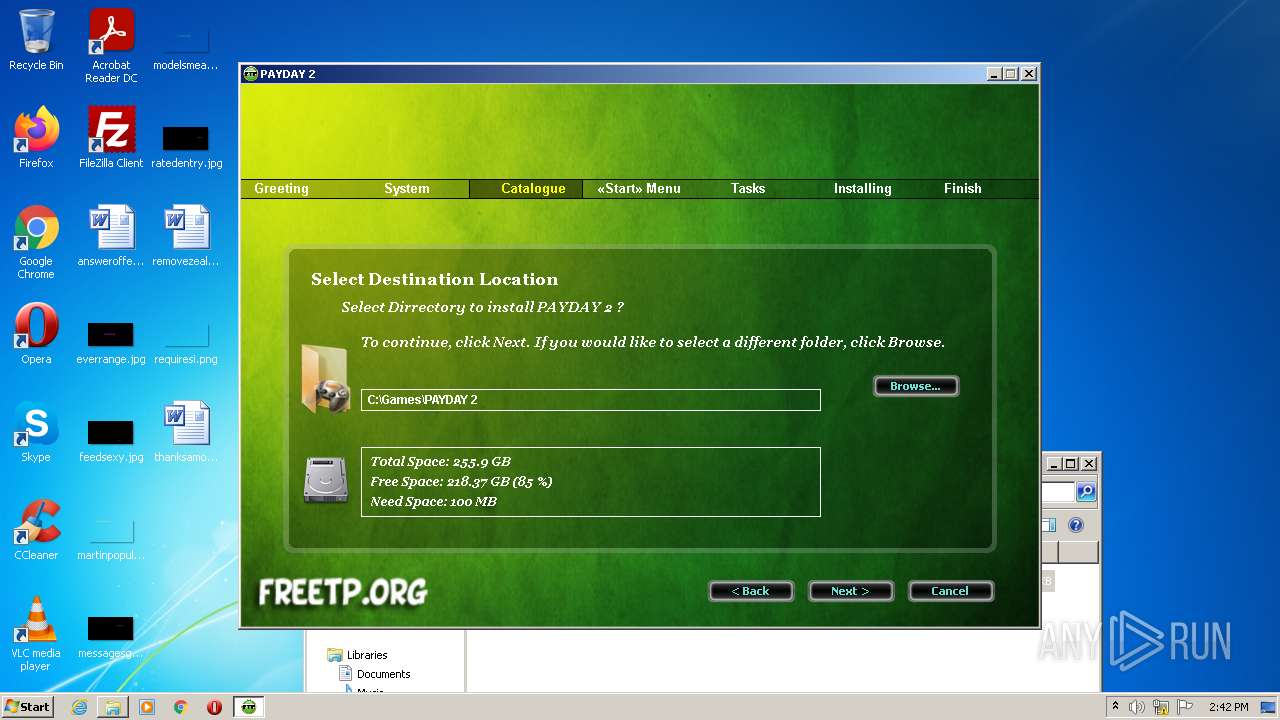Open Firefox desktop shortcut
Viewport: 1280px width, 720px height.
click(36, 138)
